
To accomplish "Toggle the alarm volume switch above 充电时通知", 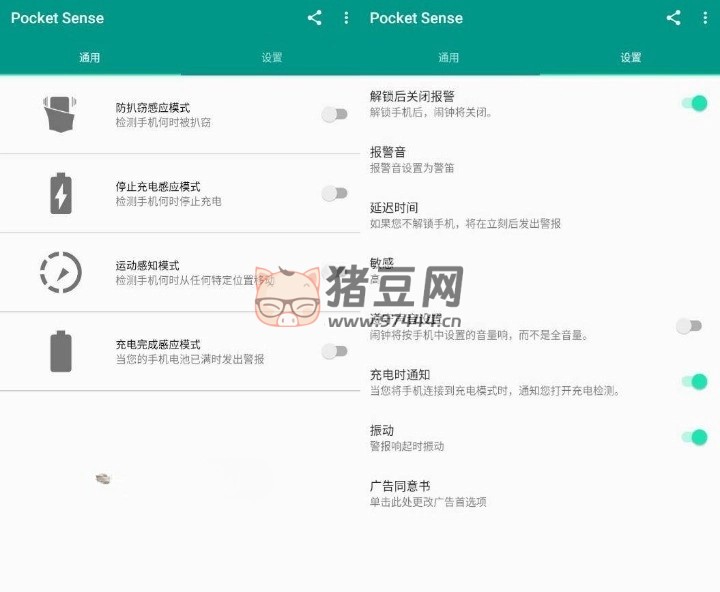I will pos(689,326).
